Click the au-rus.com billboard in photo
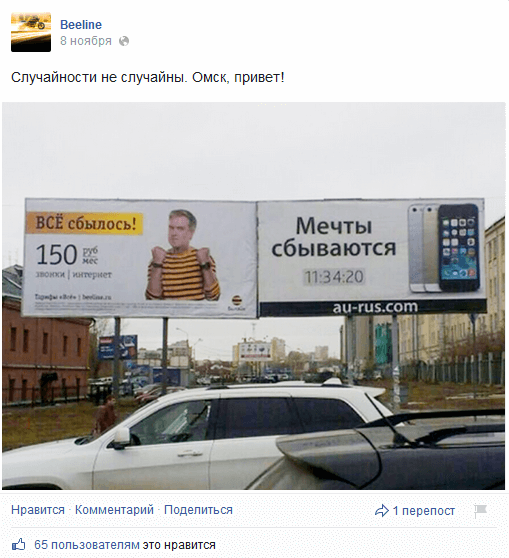The image size is (509, 558). (372, 258)
